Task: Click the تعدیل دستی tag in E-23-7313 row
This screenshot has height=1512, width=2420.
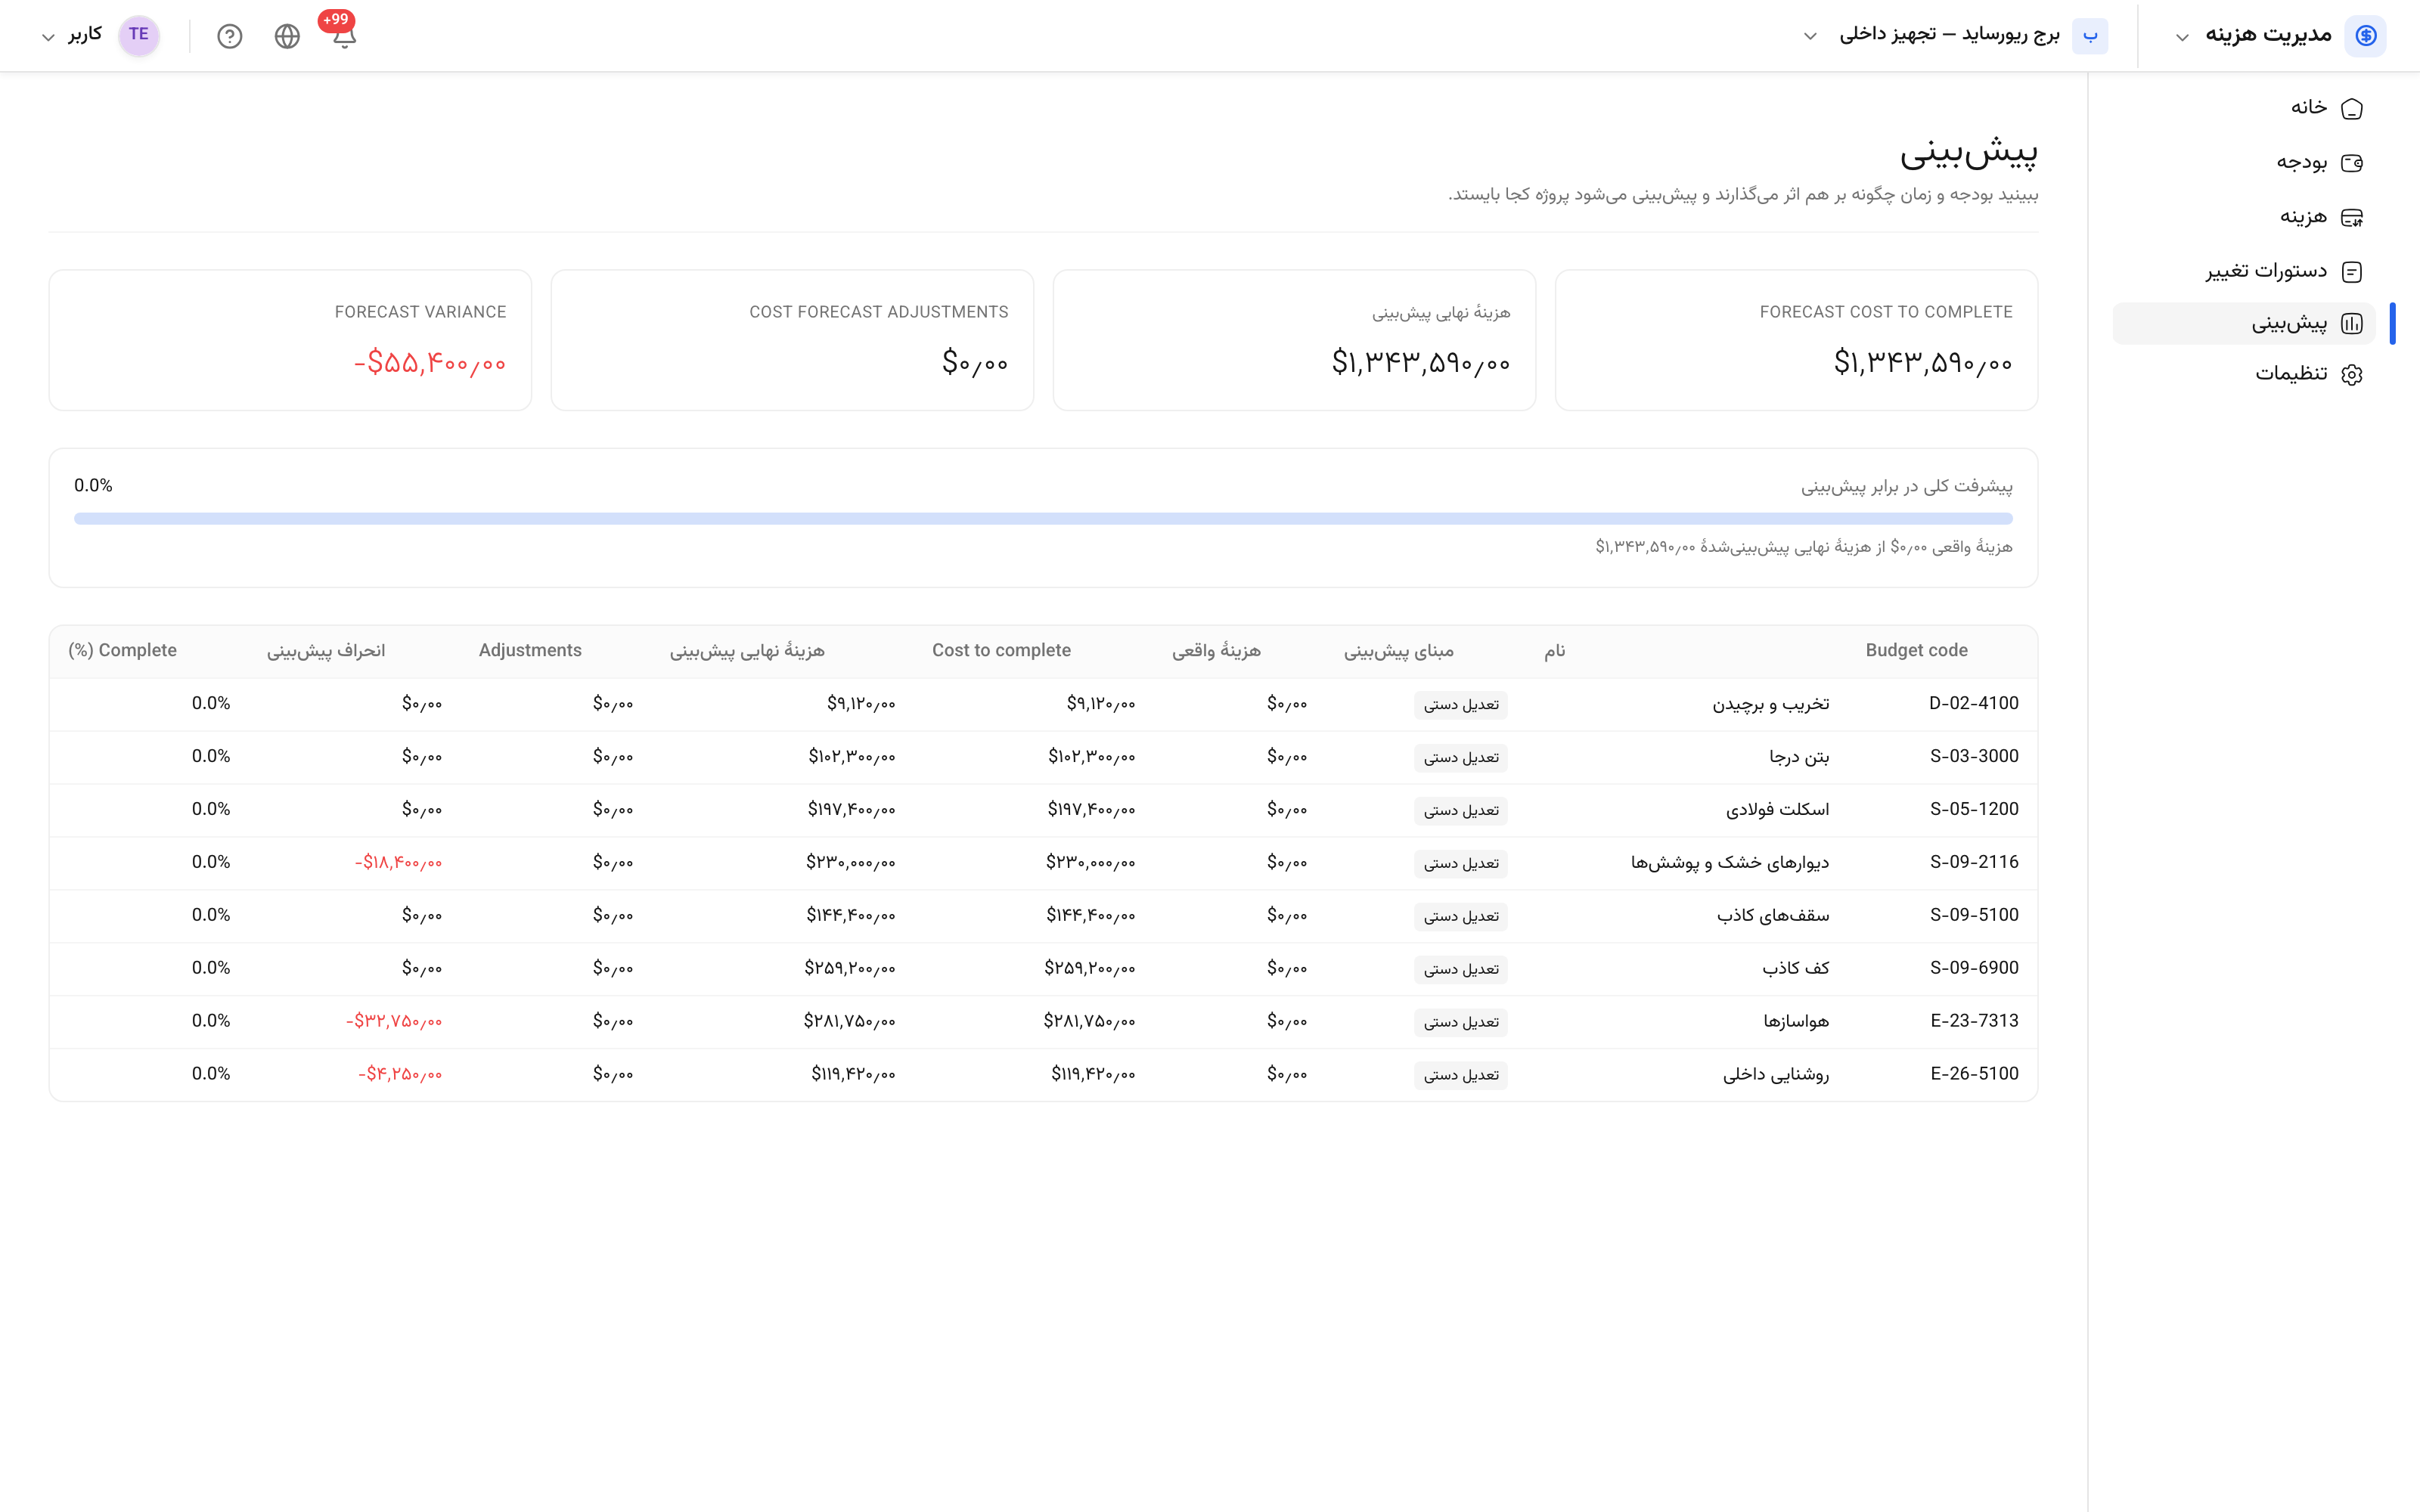Action: 1461,1022
